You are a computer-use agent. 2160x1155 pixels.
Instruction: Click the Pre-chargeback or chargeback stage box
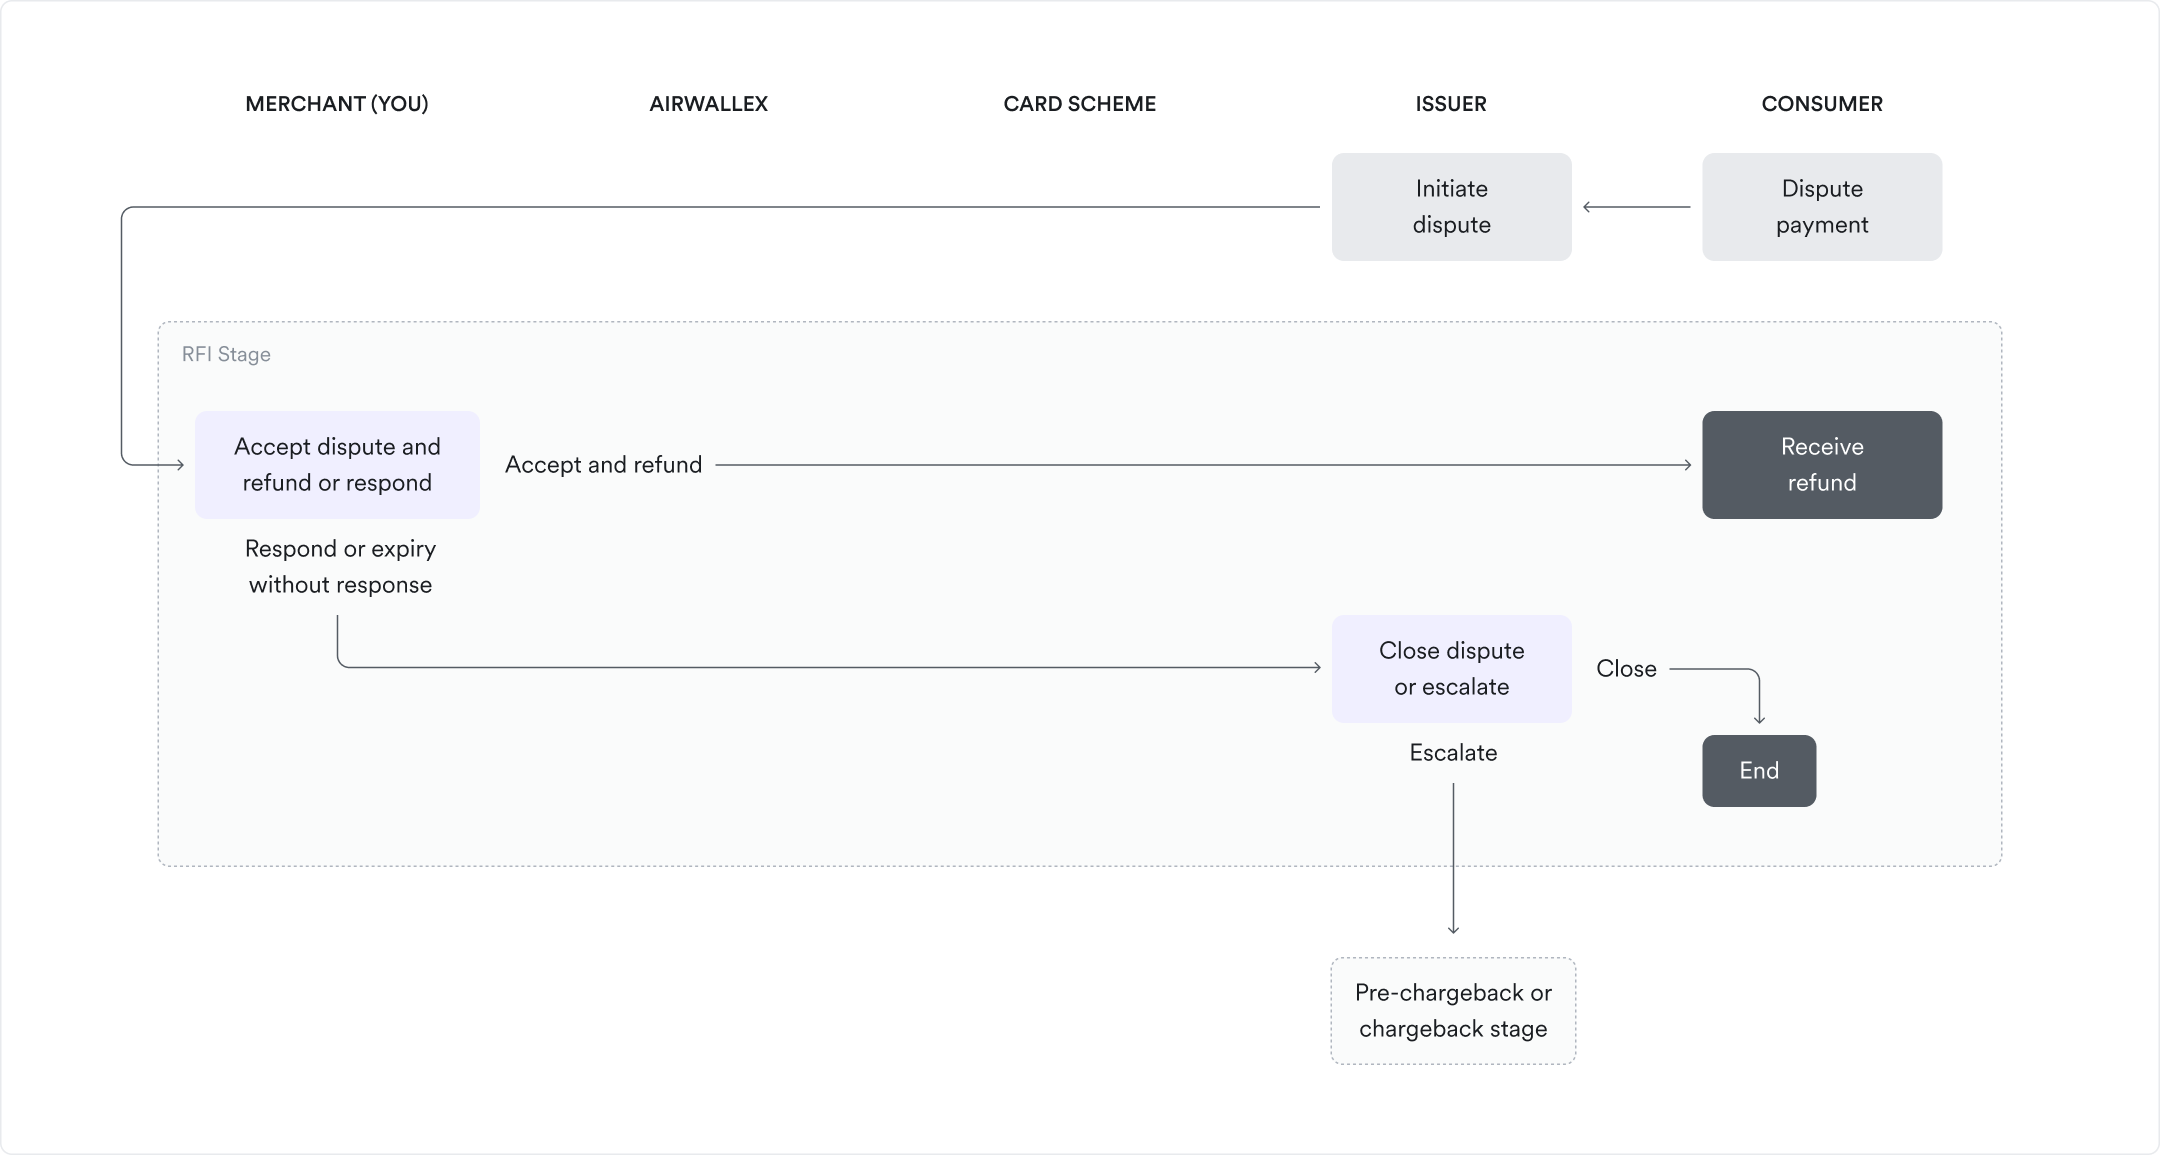coord(1452,1011)
